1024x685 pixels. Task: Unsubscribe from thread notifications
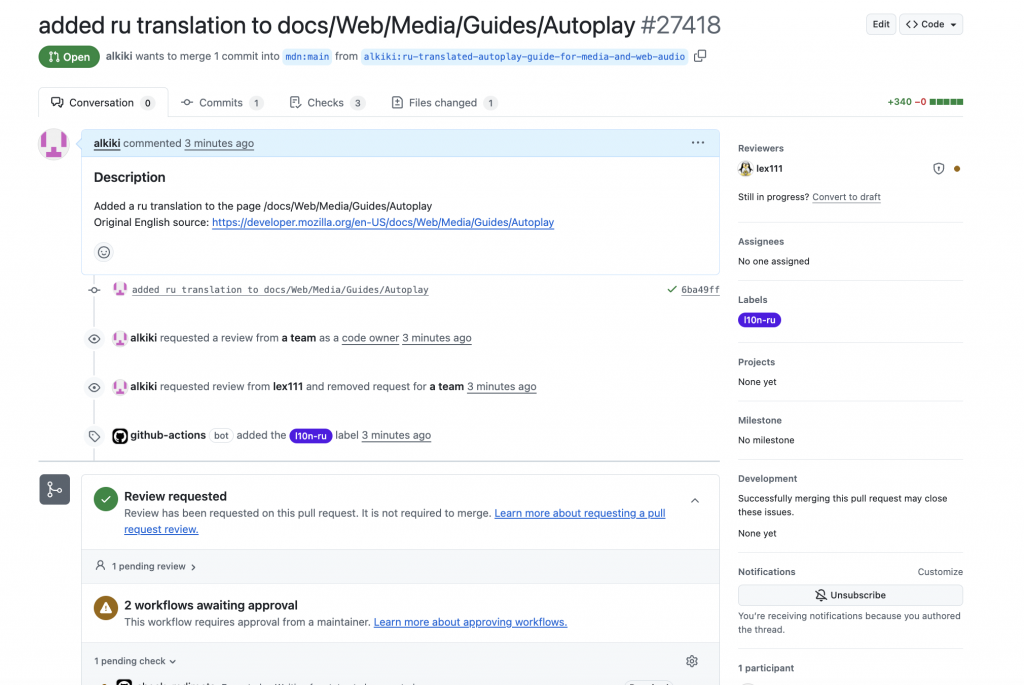(850, 595)
